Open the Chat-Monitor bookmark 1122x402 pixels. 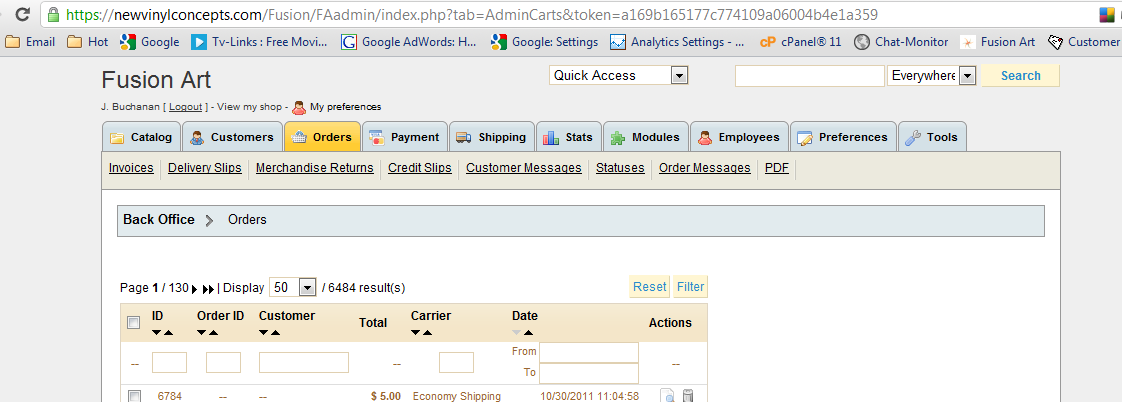click(902, 41)
